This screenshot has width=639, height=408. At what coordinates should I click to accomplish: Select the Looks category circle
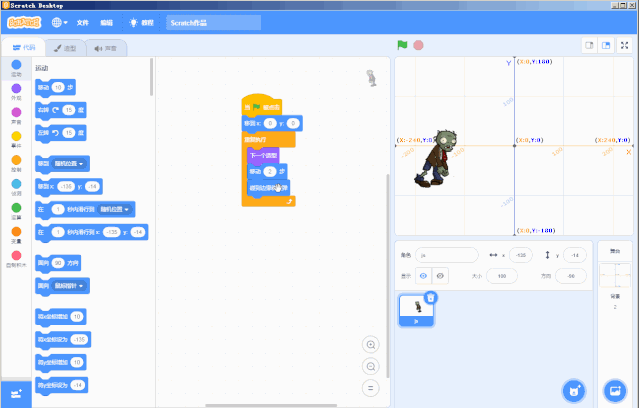tap(16, 88)
